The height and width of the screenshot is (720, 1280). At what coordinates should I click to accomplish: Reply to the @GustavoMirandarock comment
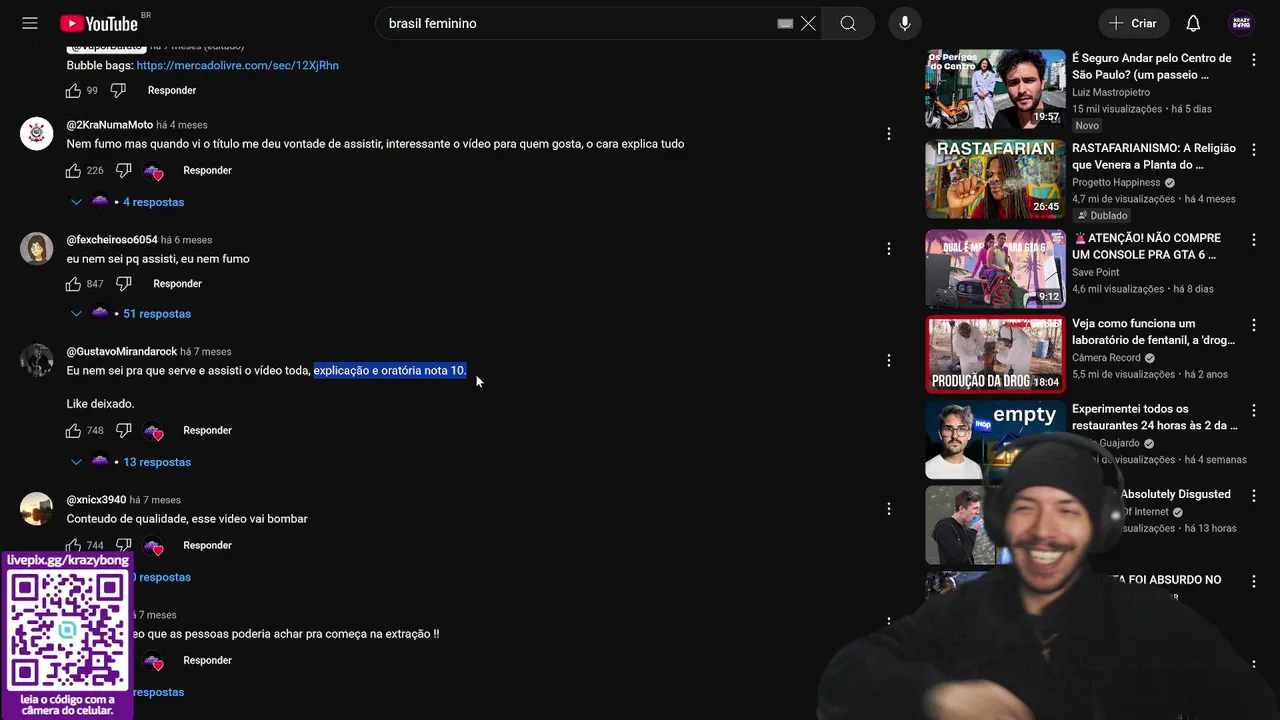coord(207,431)
